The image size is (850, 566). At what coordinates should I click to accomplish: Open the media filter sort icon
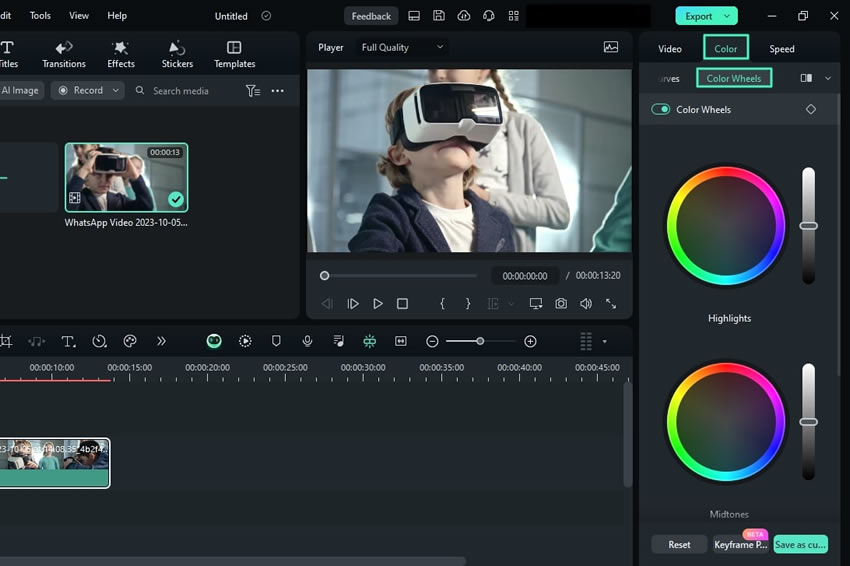point(253,91)
